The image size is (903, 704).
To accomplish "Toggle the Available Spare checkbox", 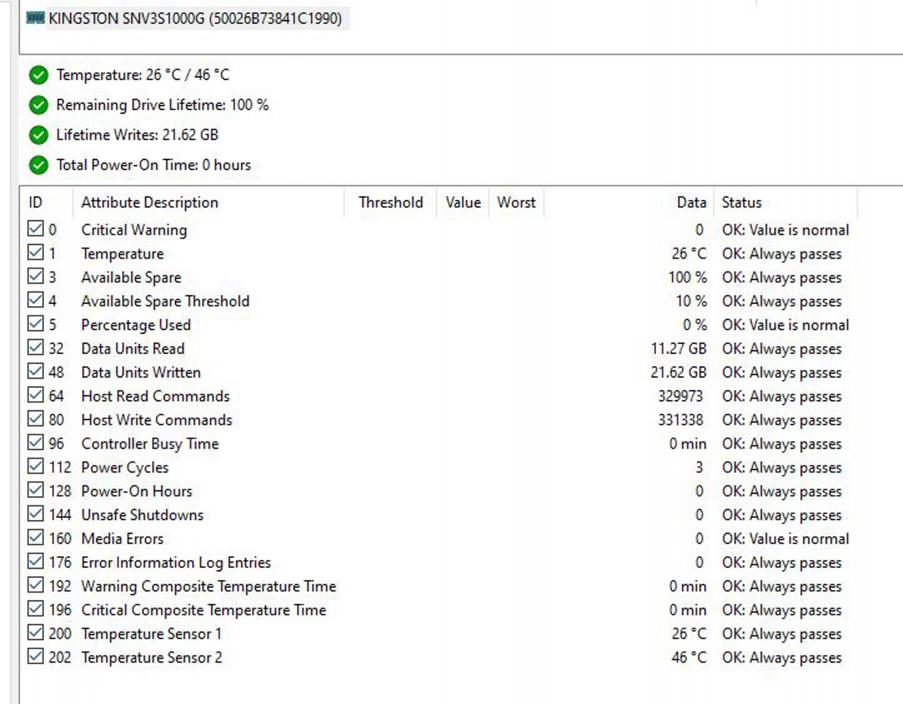I will [x=36, y=277].
